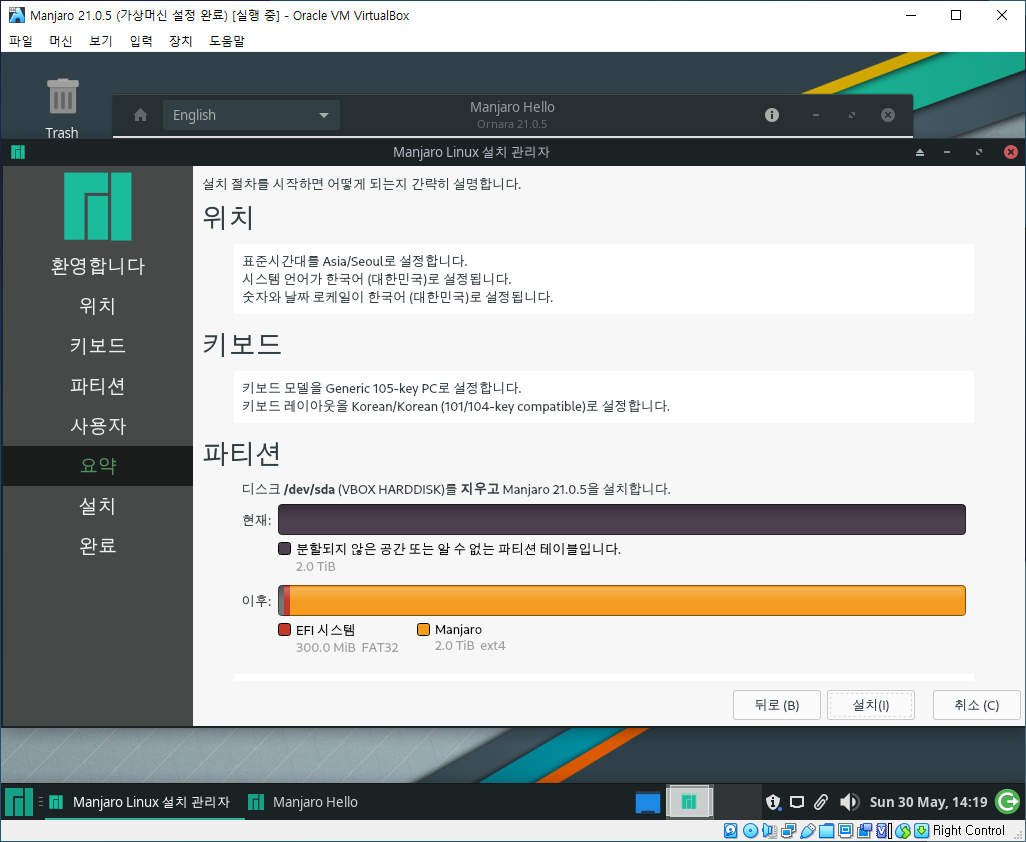Switch to the empty second workspace
1026x842 pixels.
point(737,802)
